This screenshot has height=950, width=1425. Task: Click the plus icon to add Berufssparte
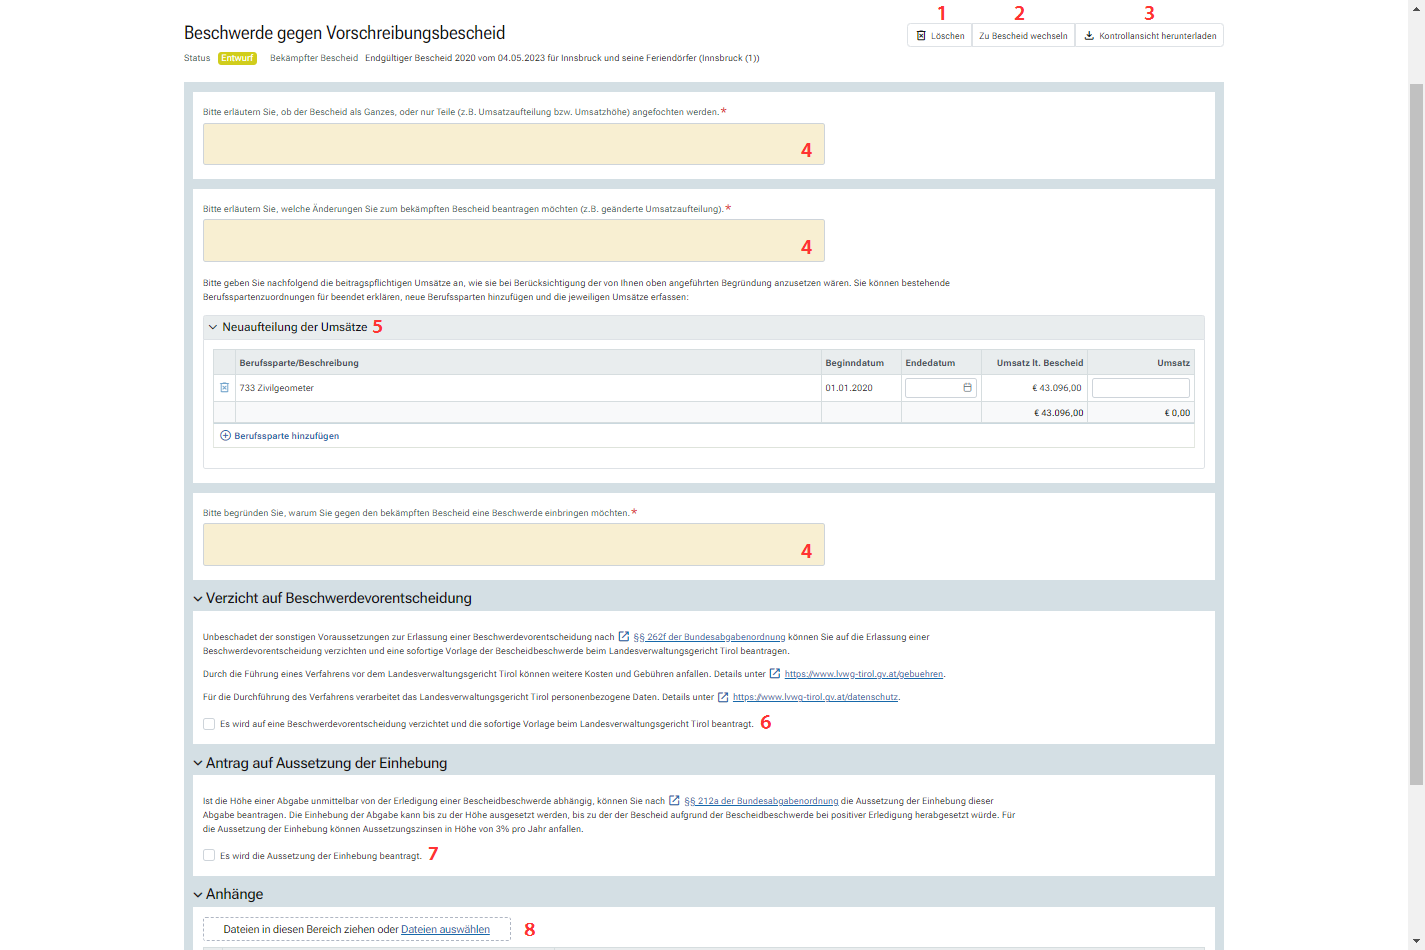click(225, 436)
